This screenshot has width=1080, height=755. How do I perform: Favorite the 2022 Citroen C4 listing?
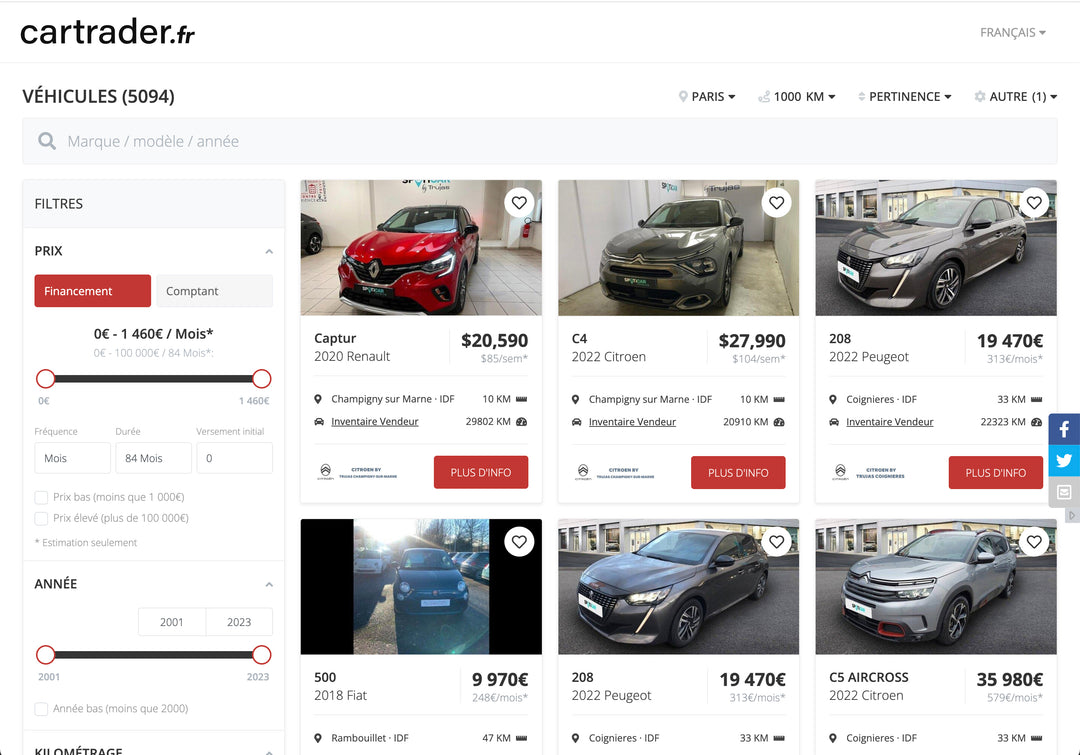tap(777, 203)
